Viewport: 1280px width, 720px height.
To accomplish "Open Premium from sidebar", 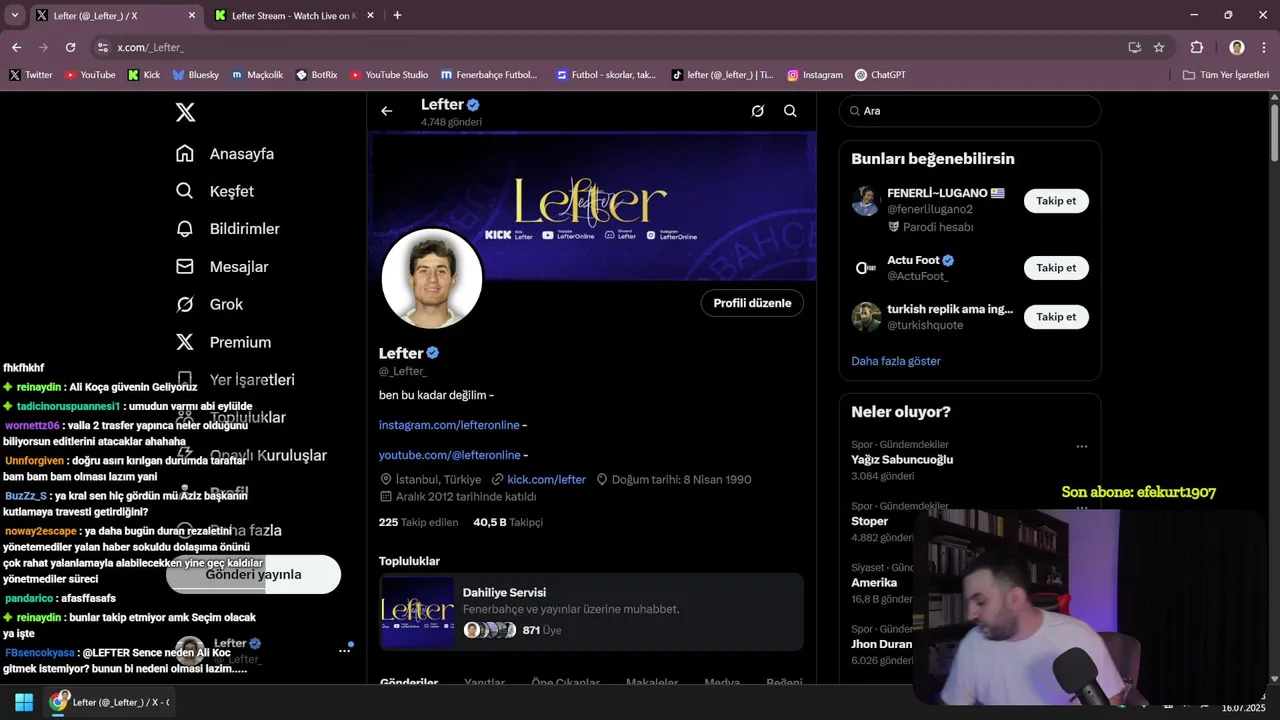I will [223, 342].
